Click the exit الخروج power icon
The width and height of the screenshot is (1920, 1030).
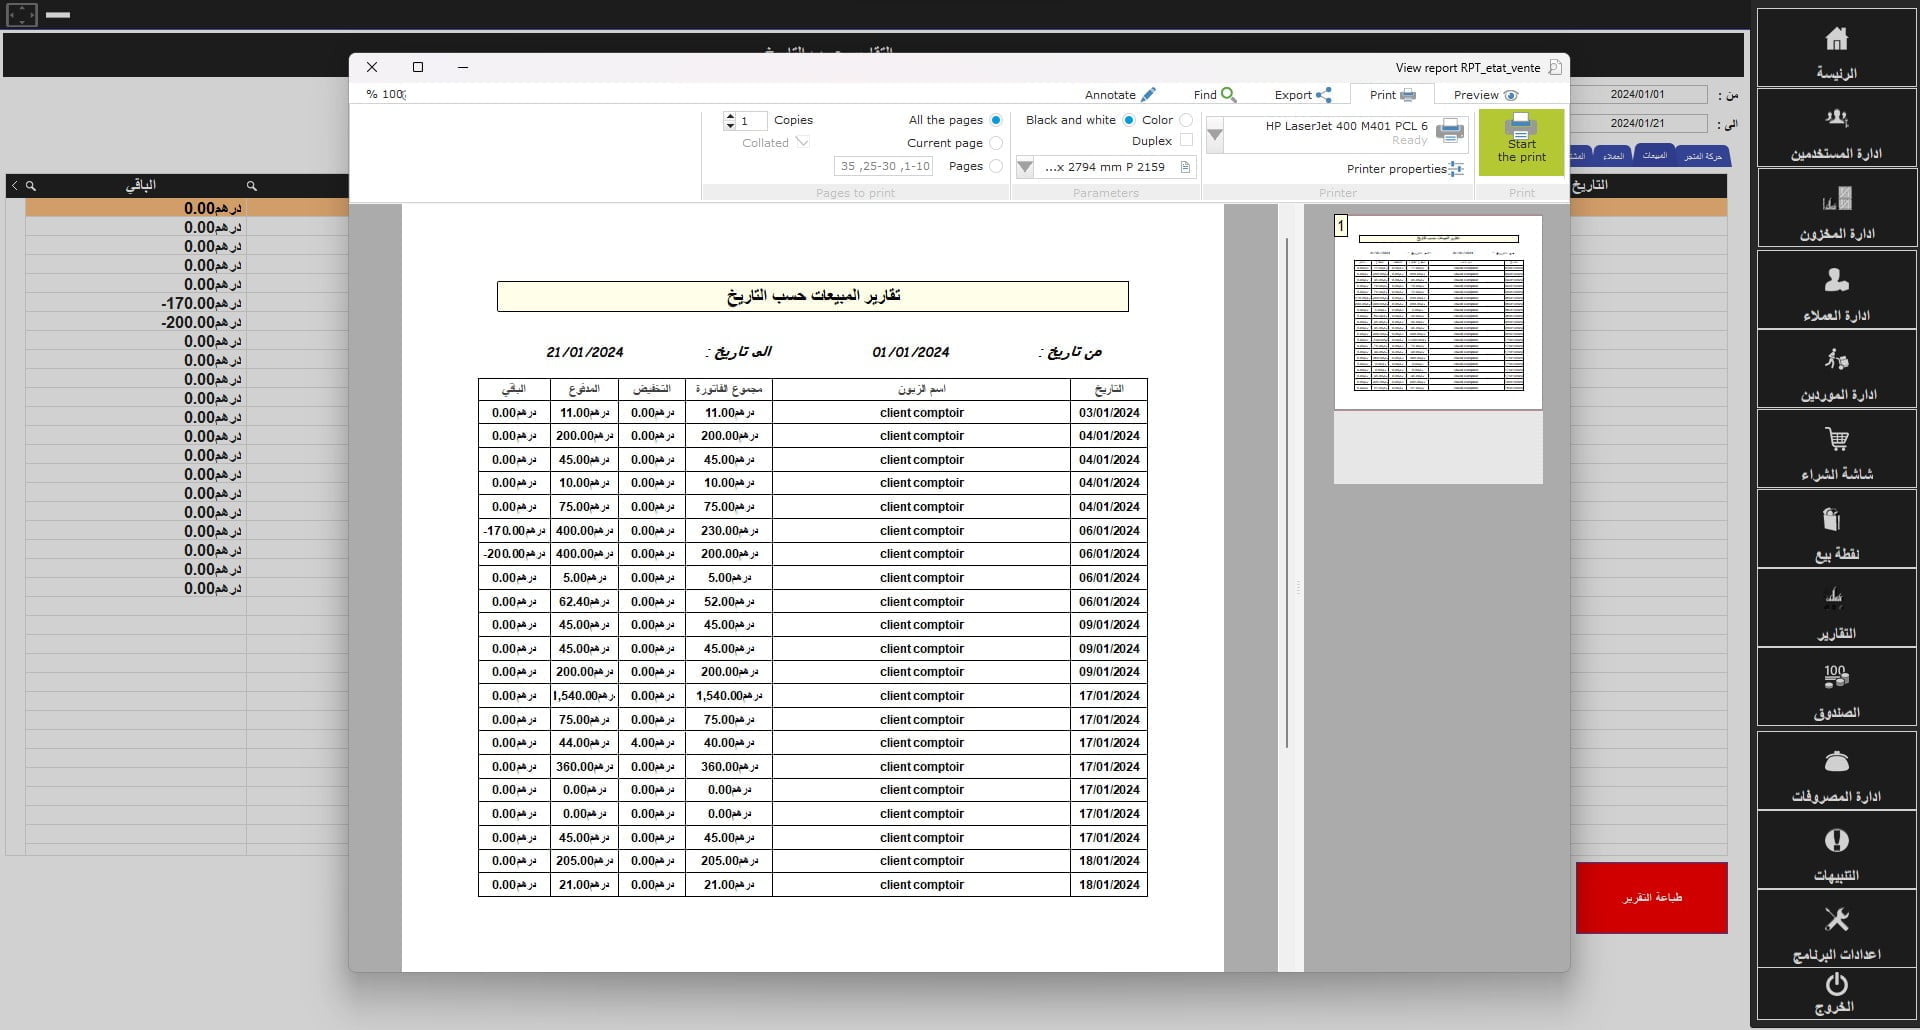[x=1836, y=984]
